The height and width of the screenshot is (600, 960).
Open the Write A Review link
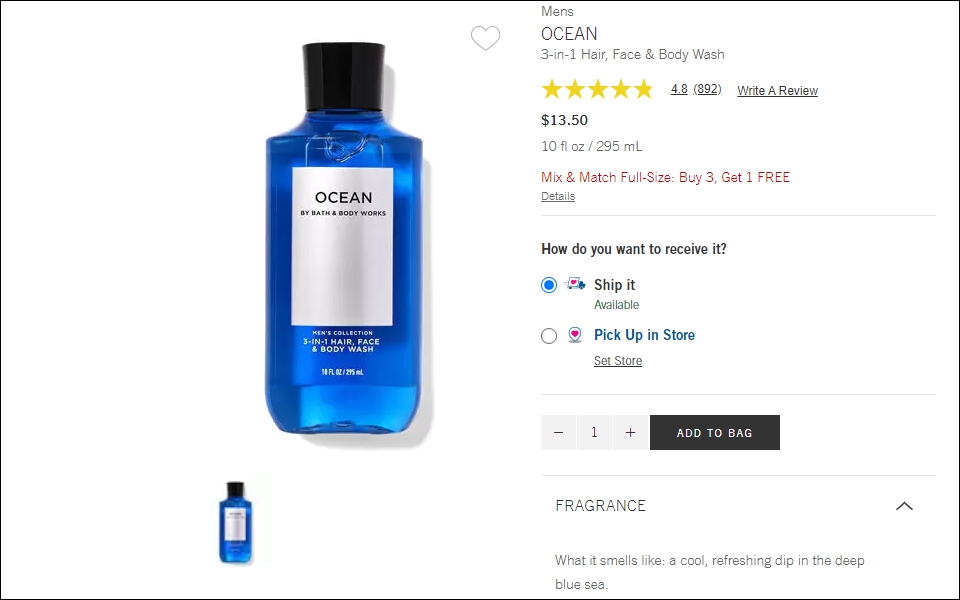(x=777, y=91)
